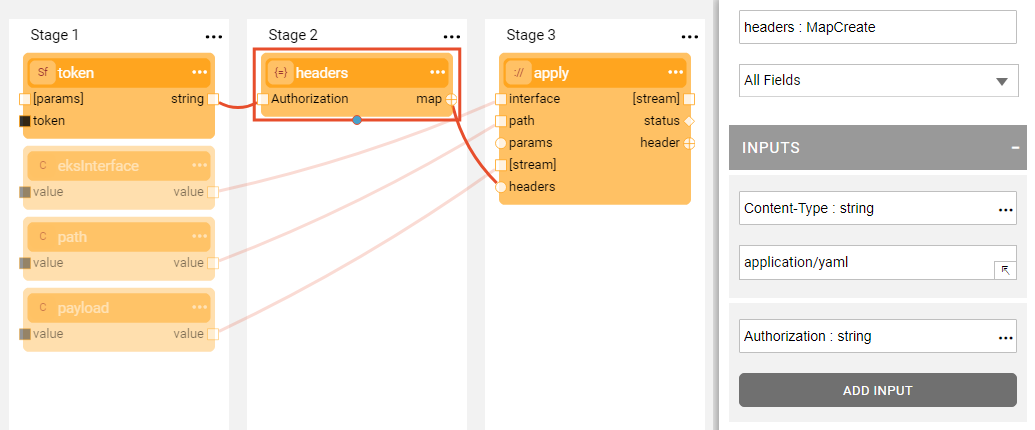The width and height of the screenshot is (1035, 430).
Task: Click the map icon on headers node
Action: (279, 72)
